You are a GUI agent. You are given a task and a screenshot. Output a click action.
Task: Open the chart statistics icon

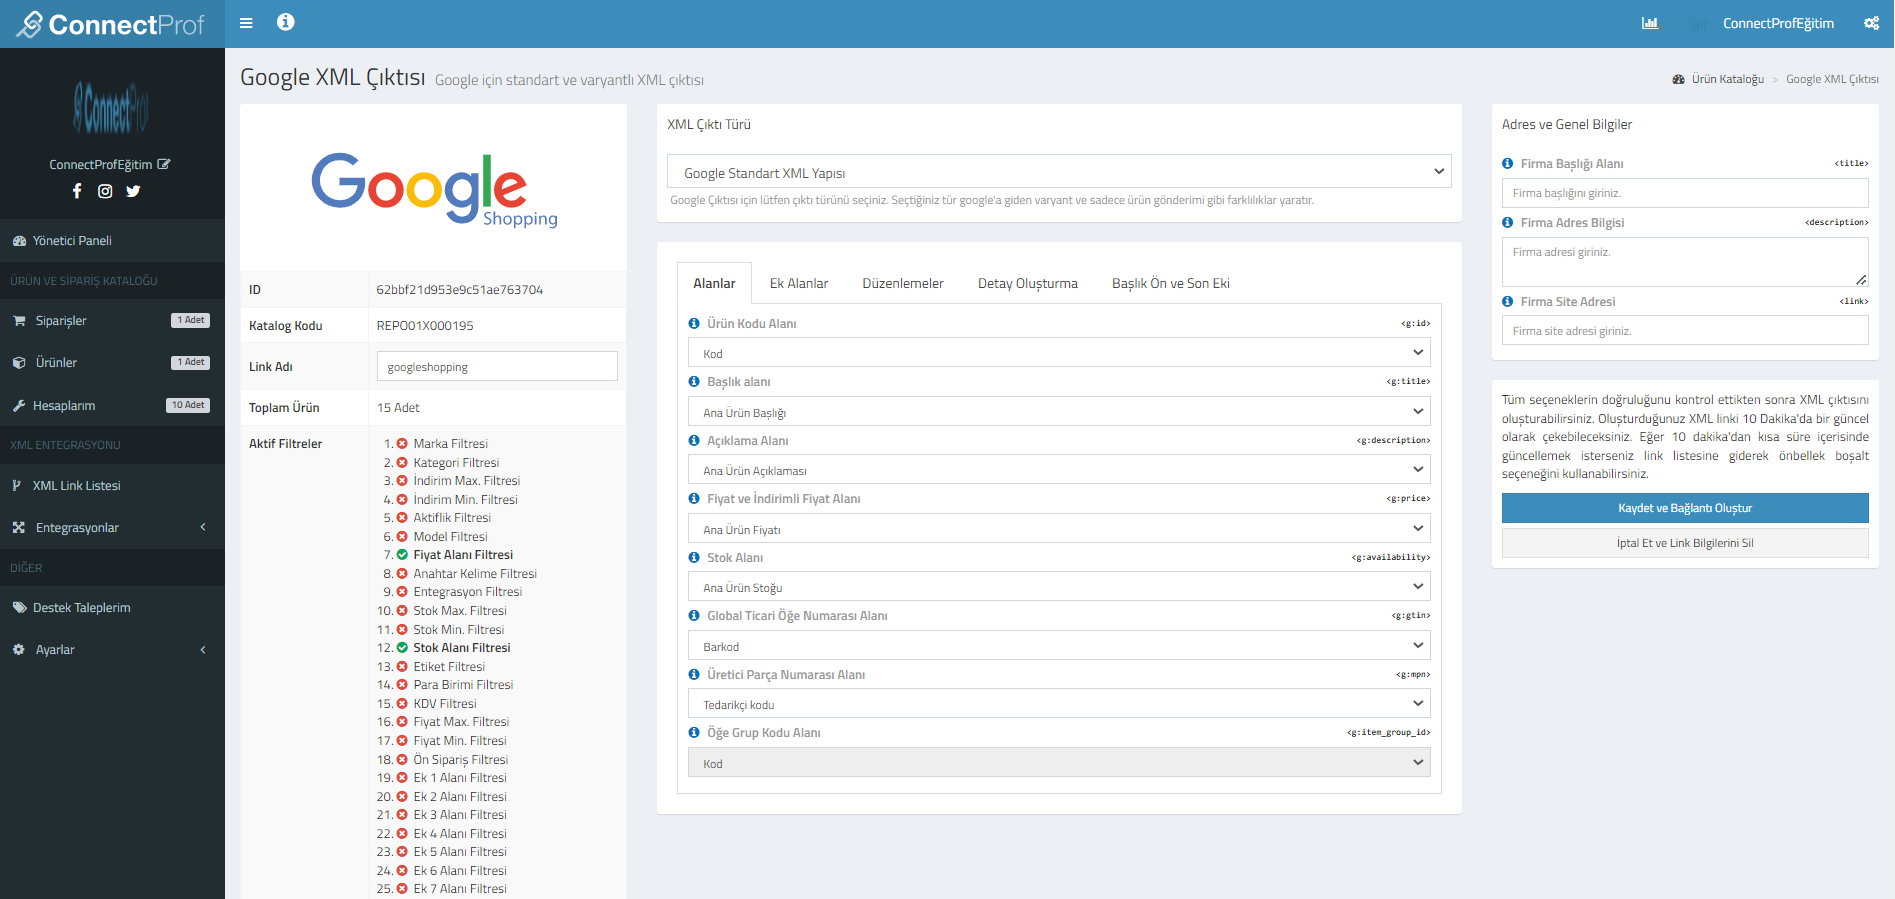(1650, 23)
